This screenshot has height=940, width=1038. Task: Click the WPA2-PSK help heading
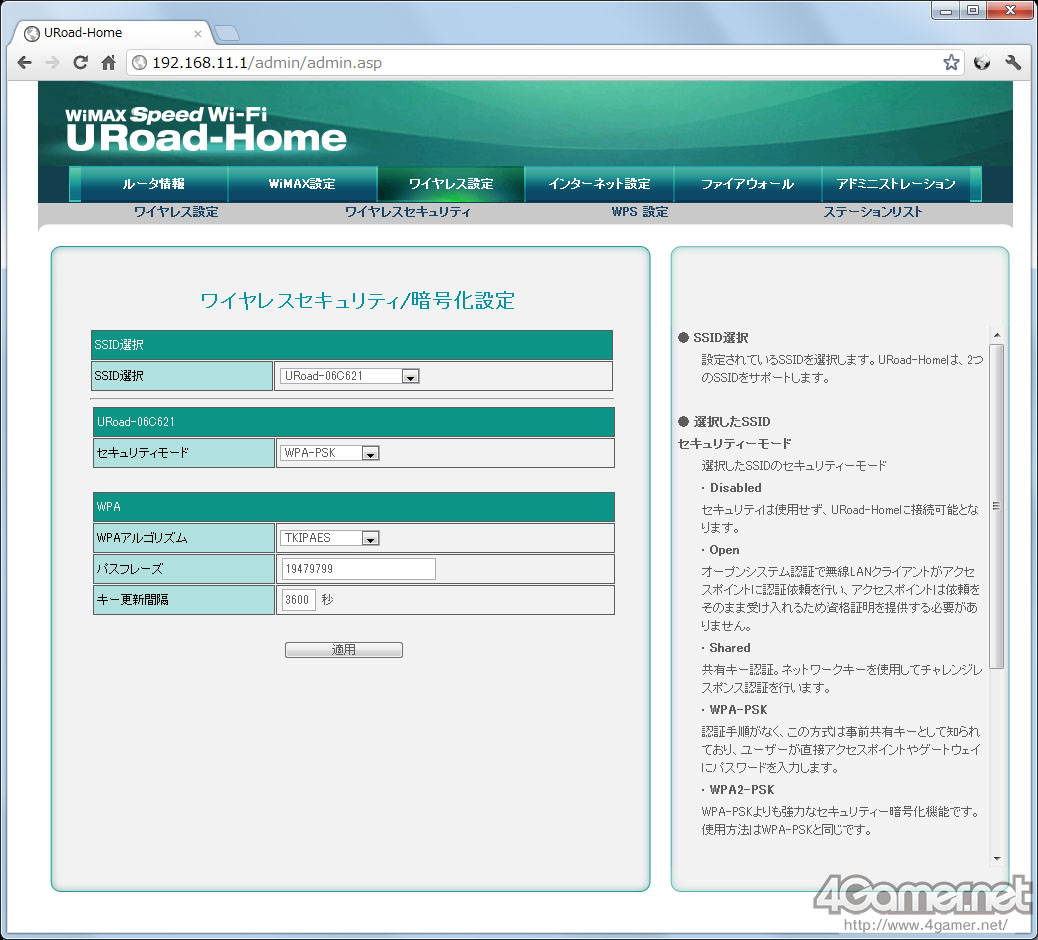point(741,790)
